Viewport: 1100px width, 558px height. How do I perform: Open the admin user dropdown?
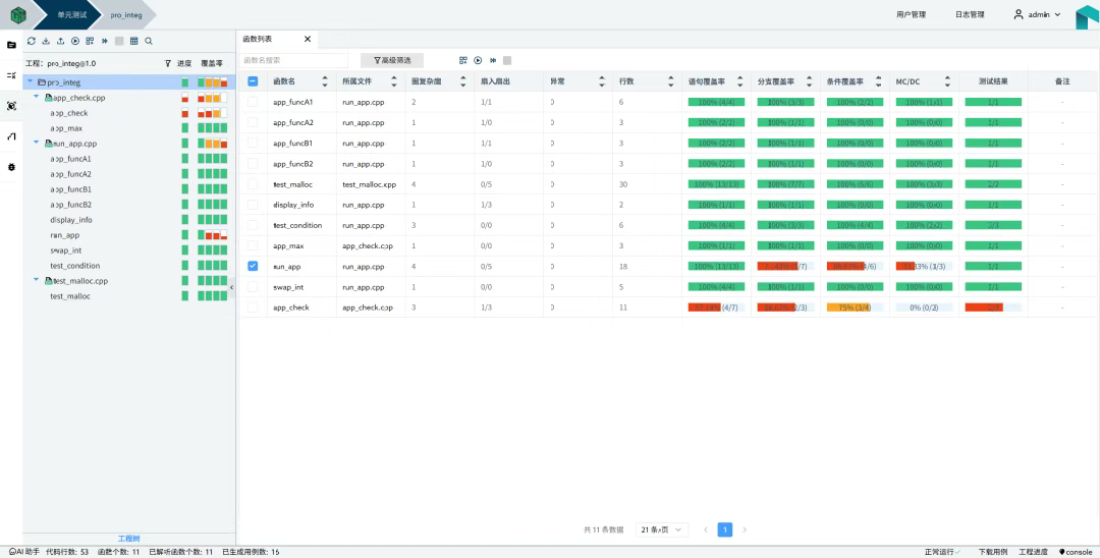(x=1037, y=15)
